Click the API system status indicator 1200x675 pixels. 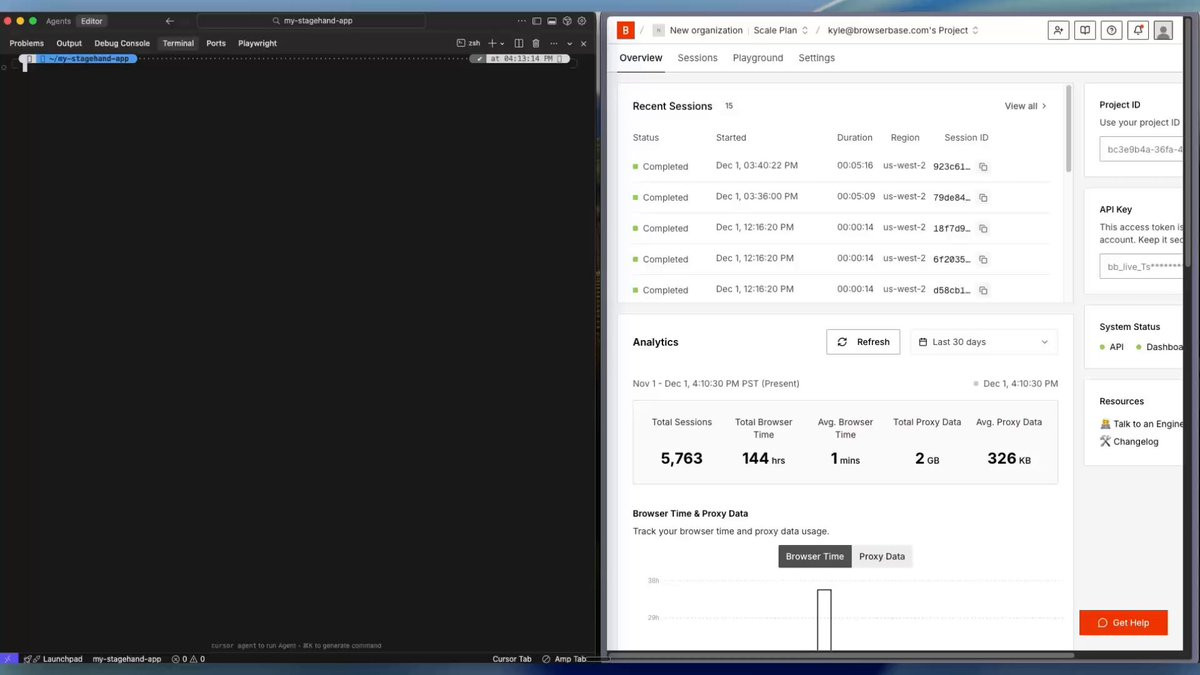[1112, 347]
